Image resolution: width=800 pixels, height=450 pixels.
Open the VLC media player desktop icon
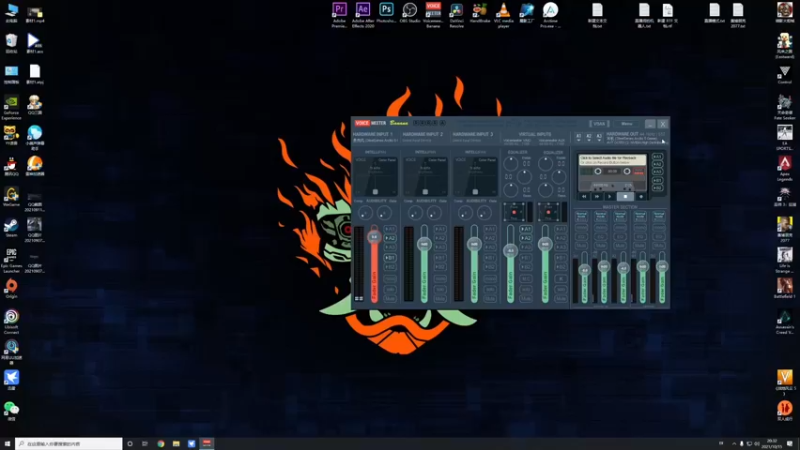pyautogui.click(x=504, y=14)
